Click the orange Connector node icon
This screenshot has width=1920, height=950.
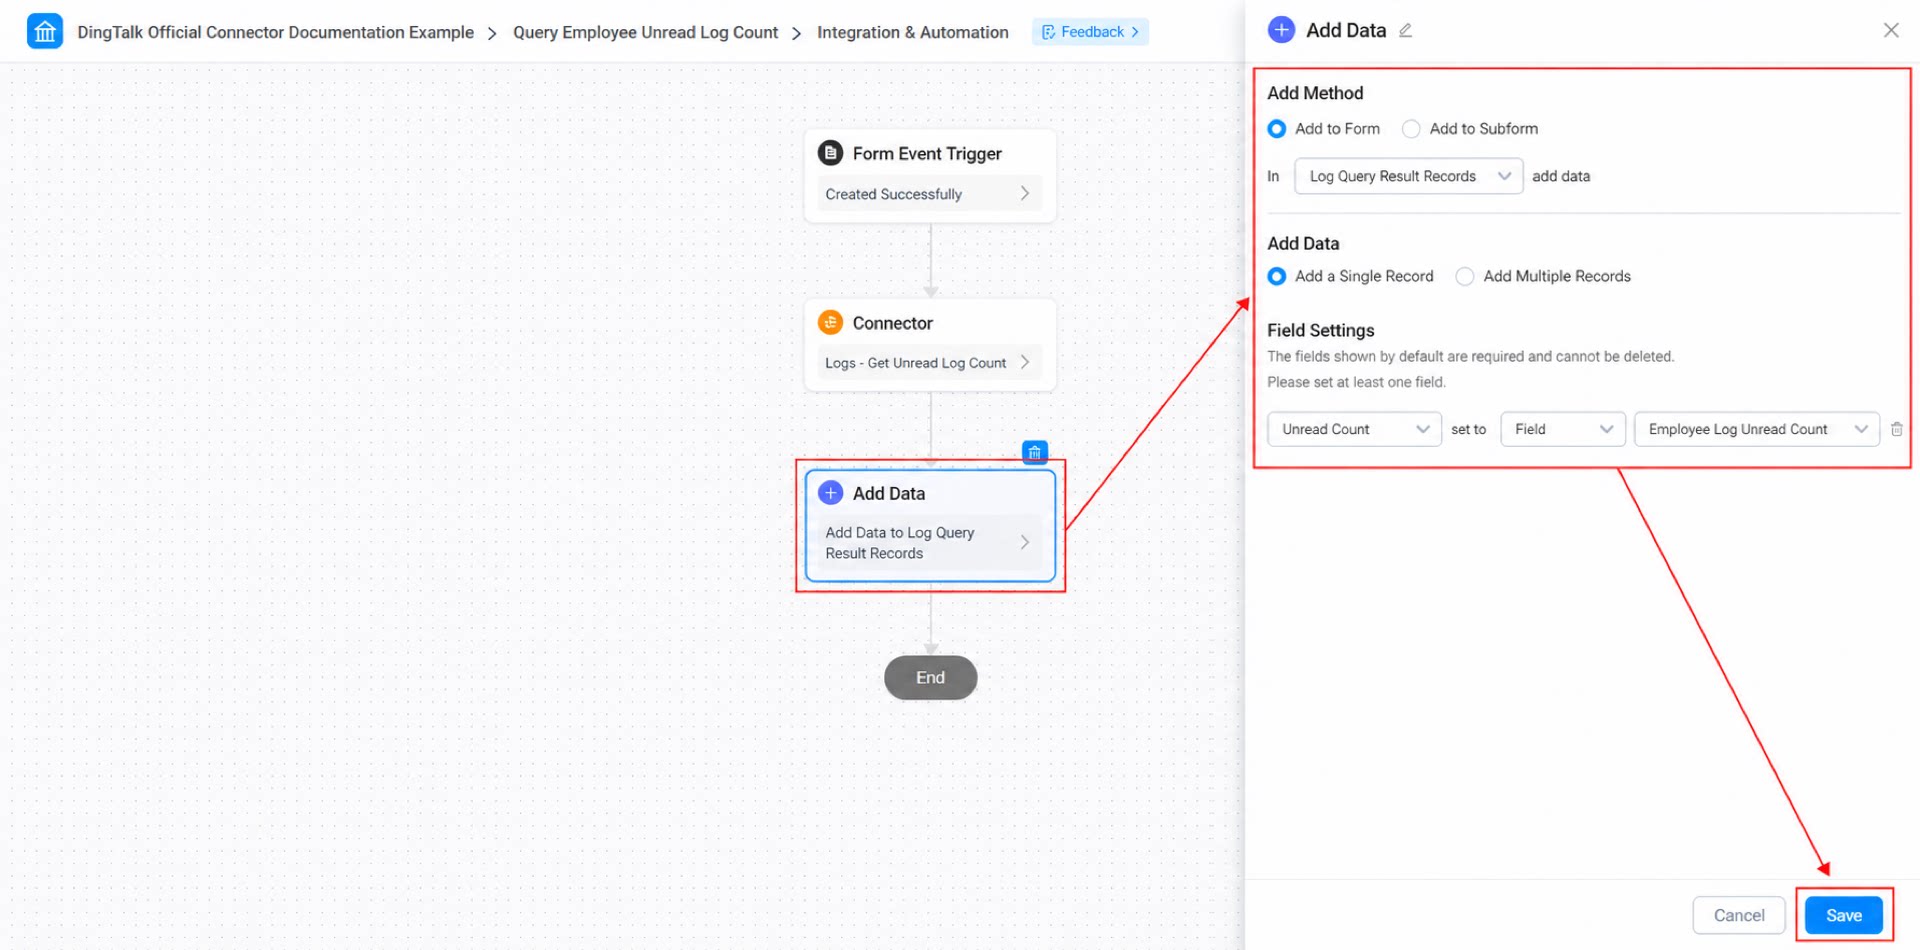(x=830, y=322)
